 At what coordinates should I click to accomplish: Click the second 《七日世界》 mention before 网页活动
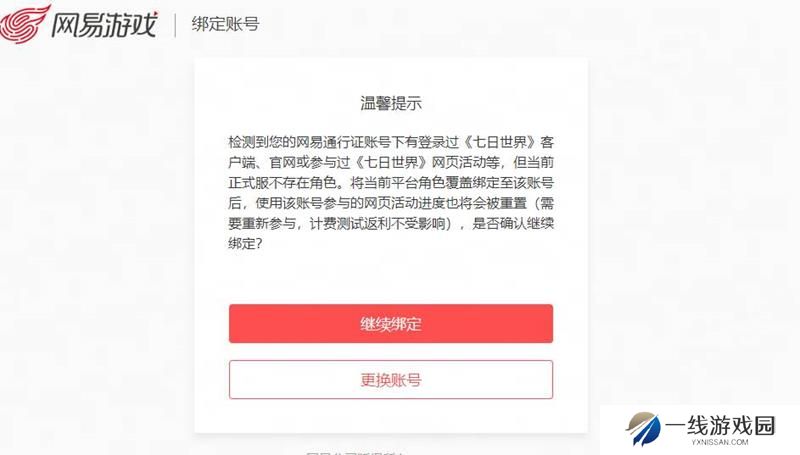point(390,162)
